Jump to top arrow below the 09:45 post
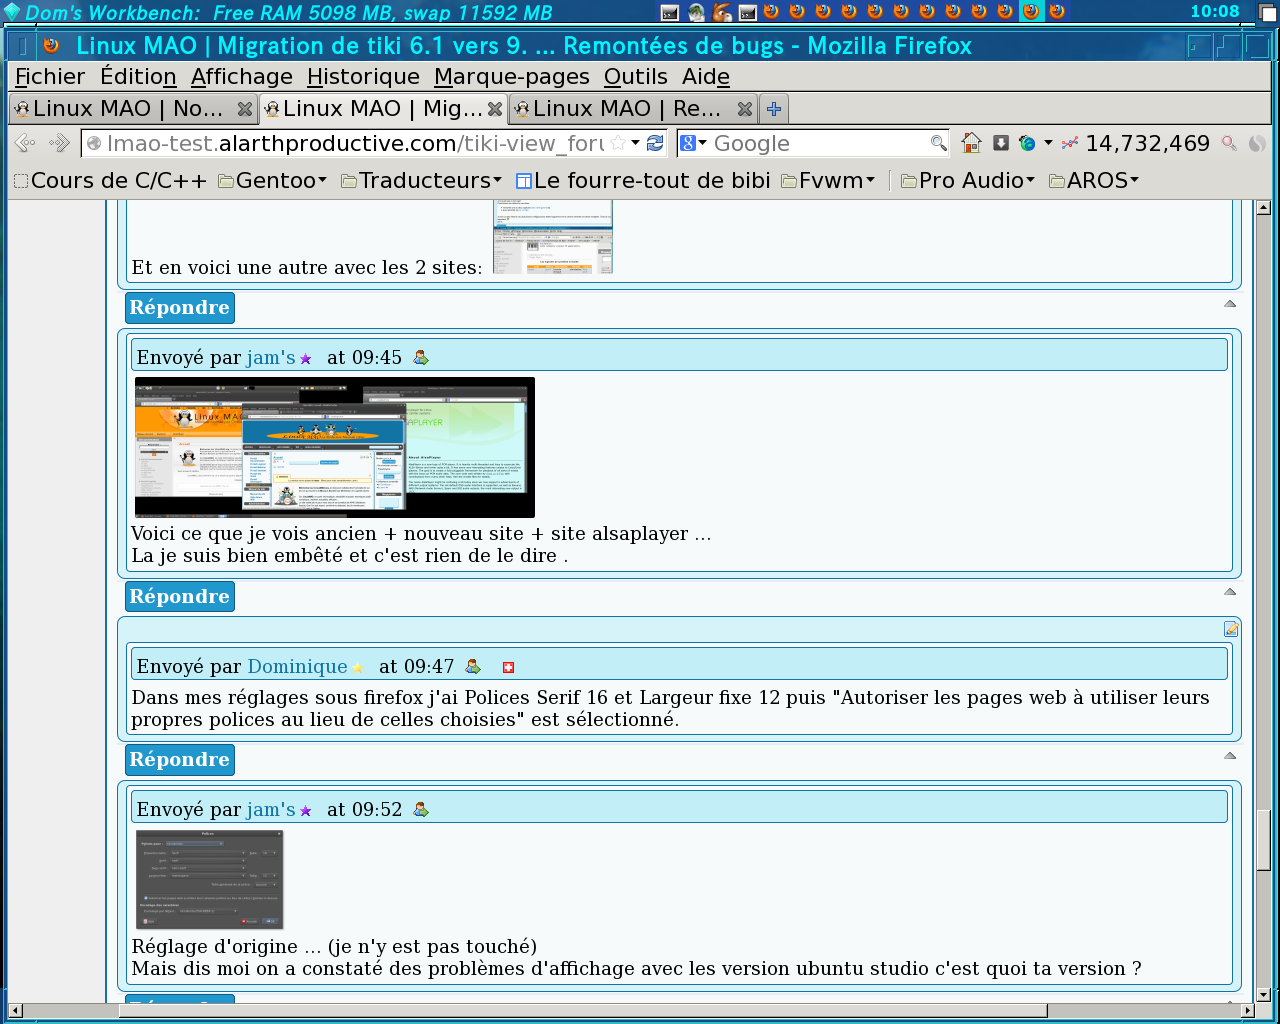 click(1230, 592)
